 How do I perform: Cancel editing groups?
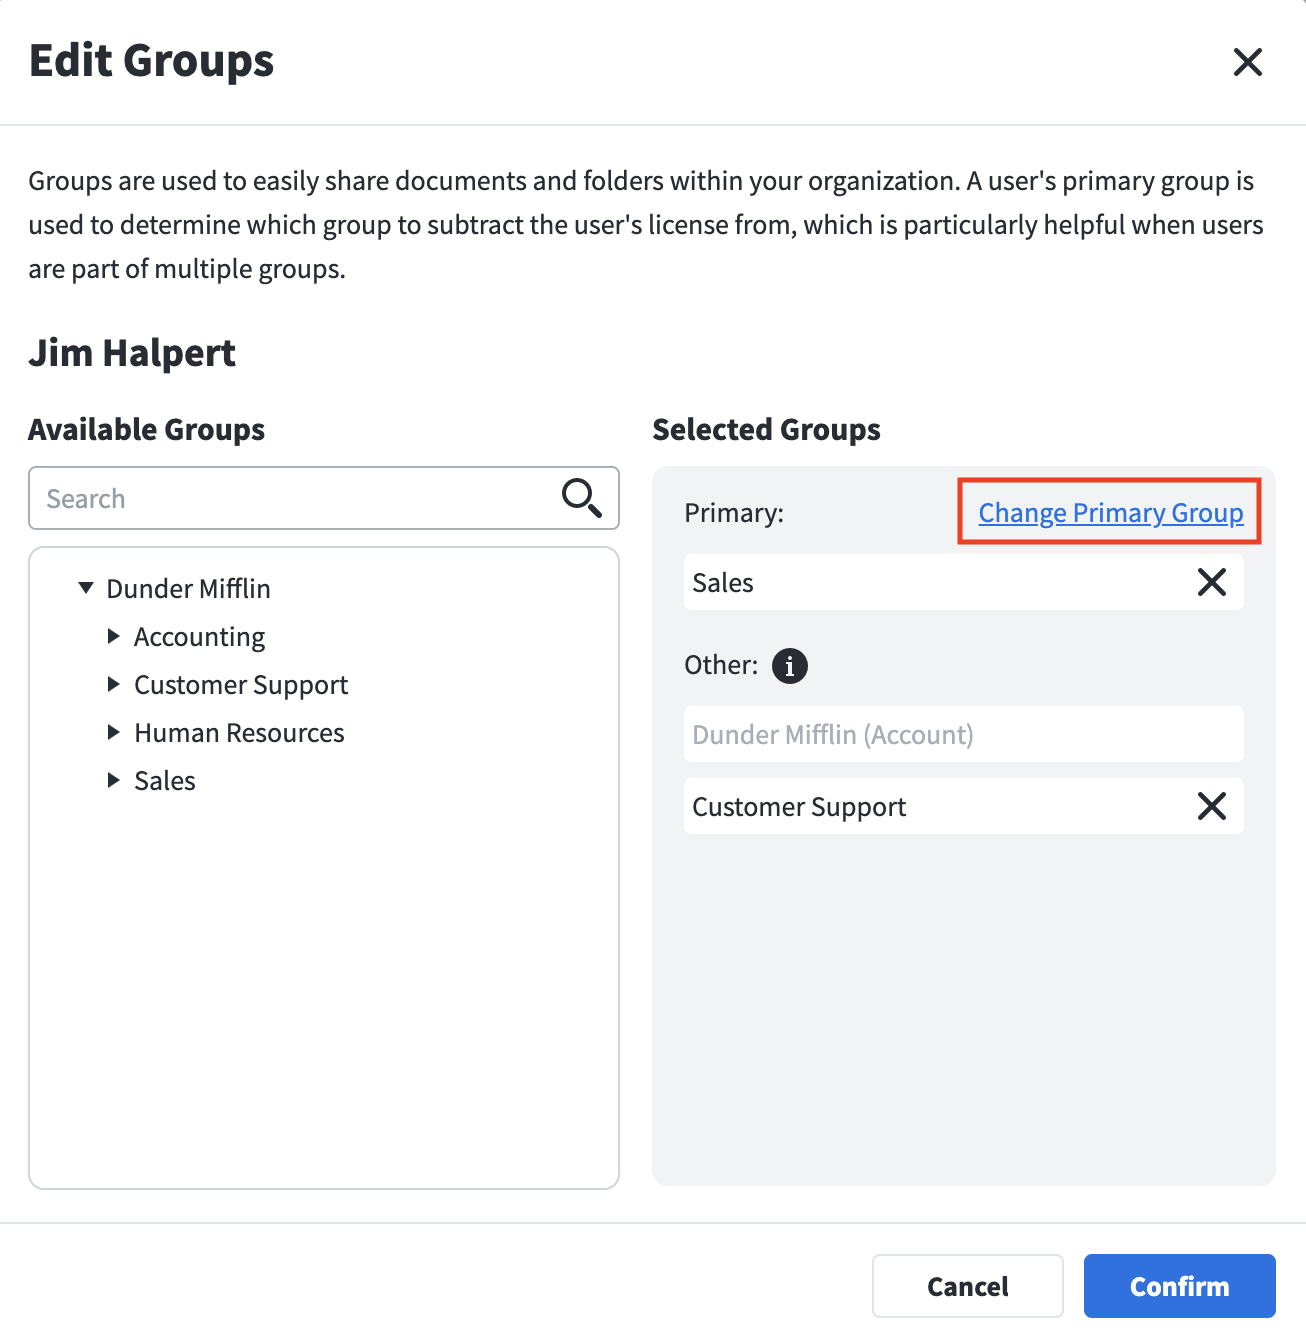tap(967, 1286)
